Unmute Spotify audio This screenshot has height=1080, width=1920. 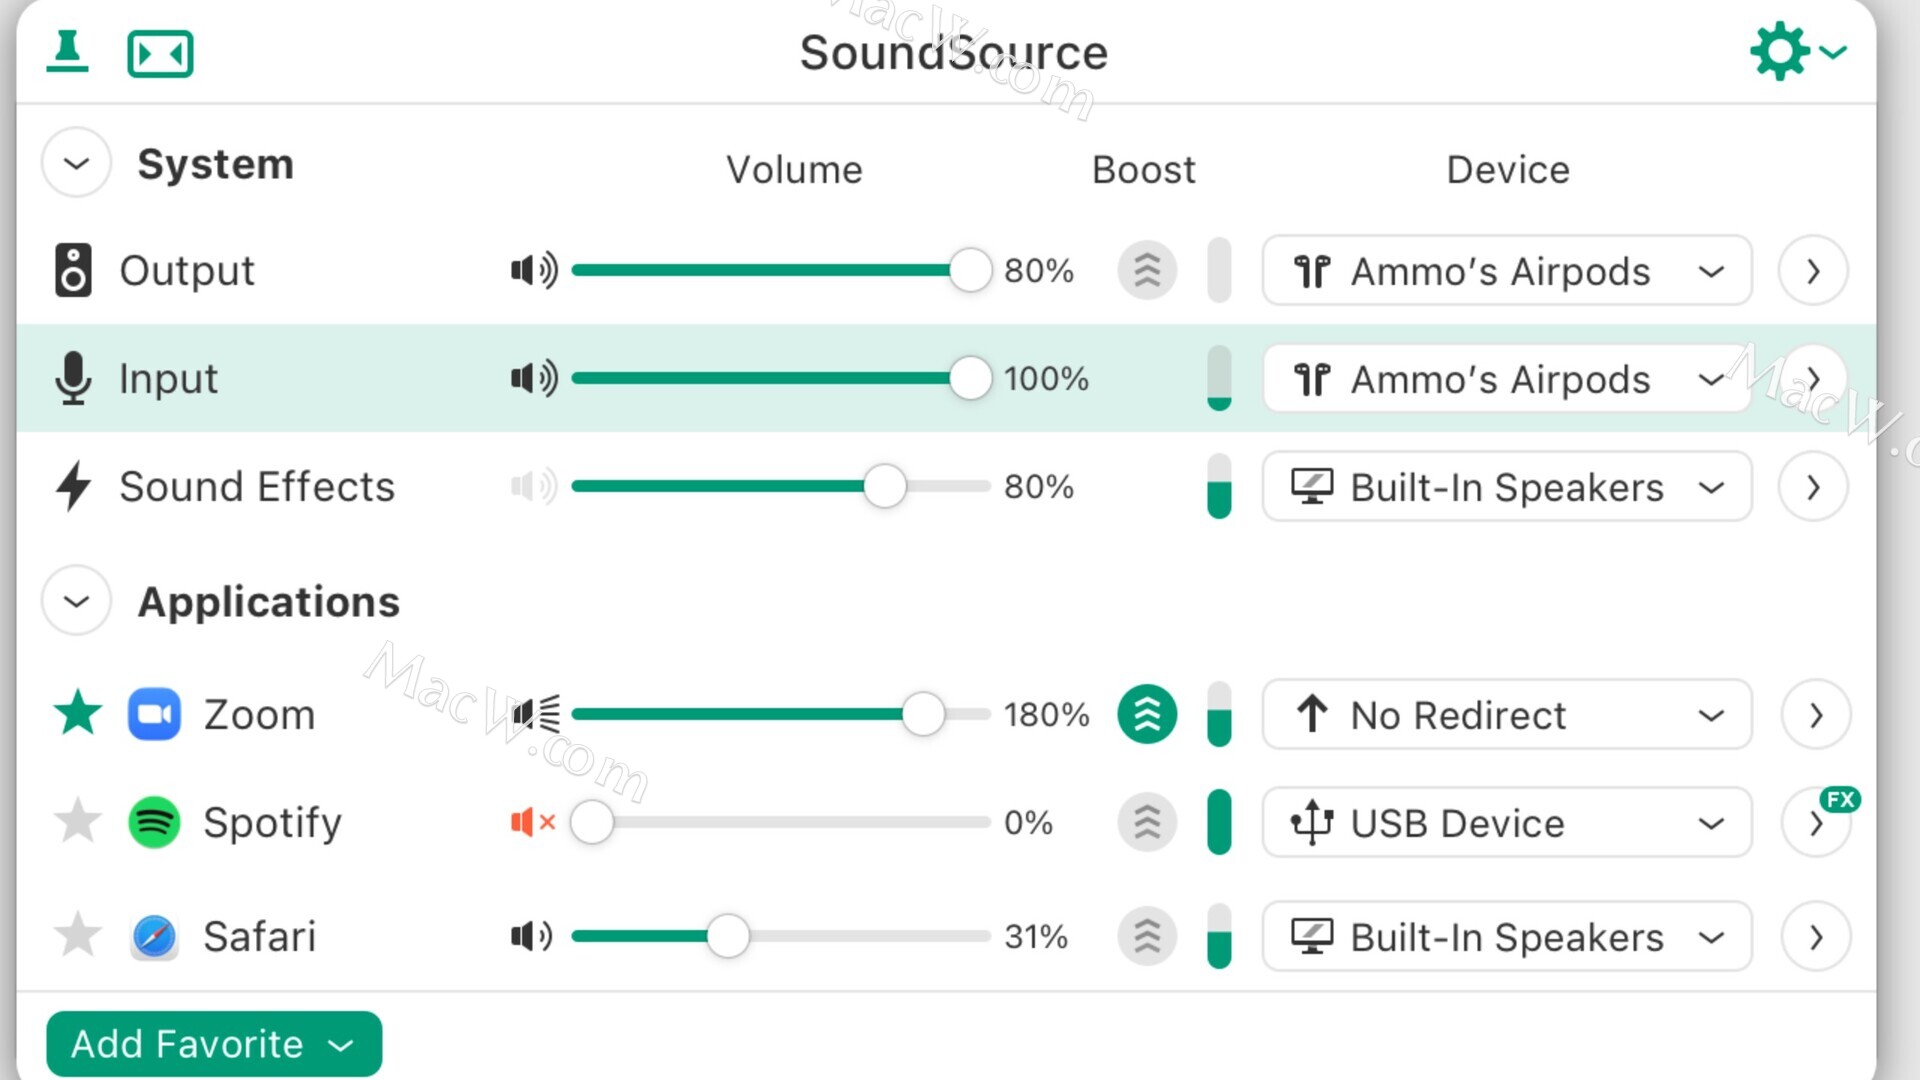coord(533,822)
